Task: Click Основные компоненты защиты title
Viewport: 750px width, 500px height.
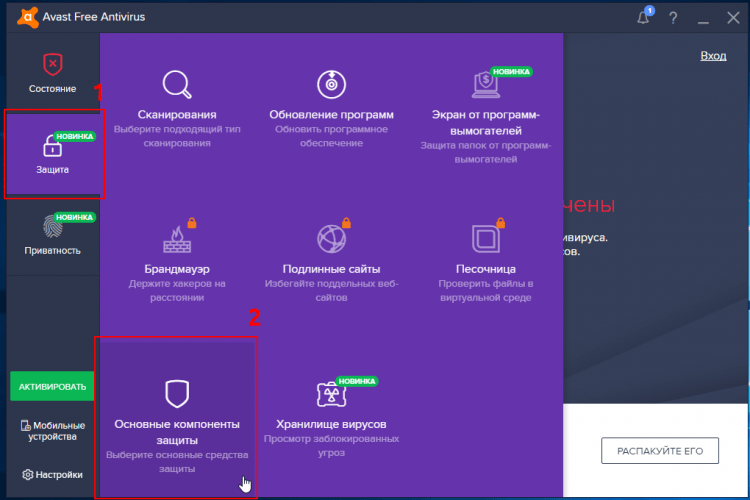Action: [177, 432]
